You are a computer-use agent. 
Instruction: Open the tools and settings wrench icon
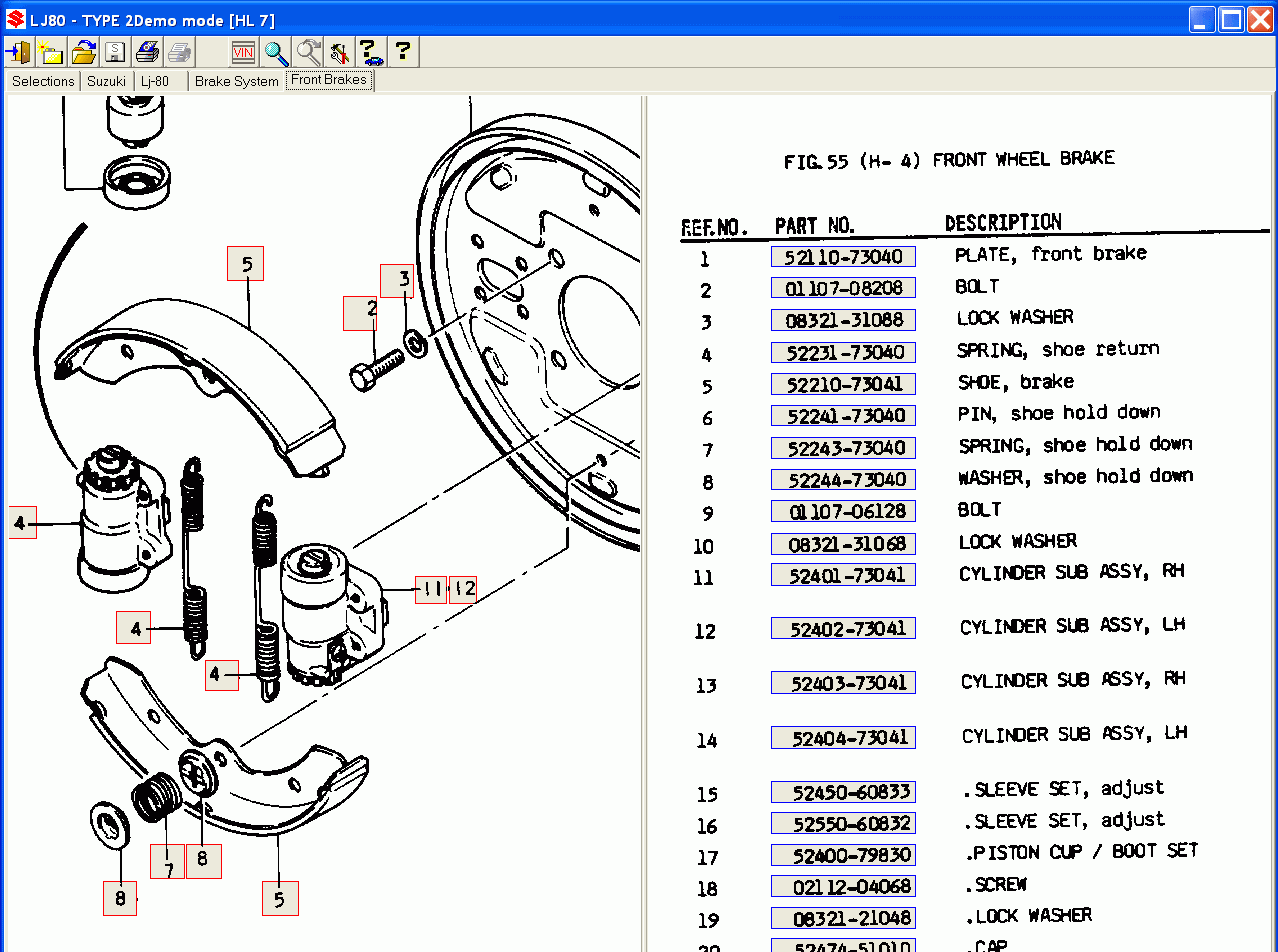[x=339, y=52]
